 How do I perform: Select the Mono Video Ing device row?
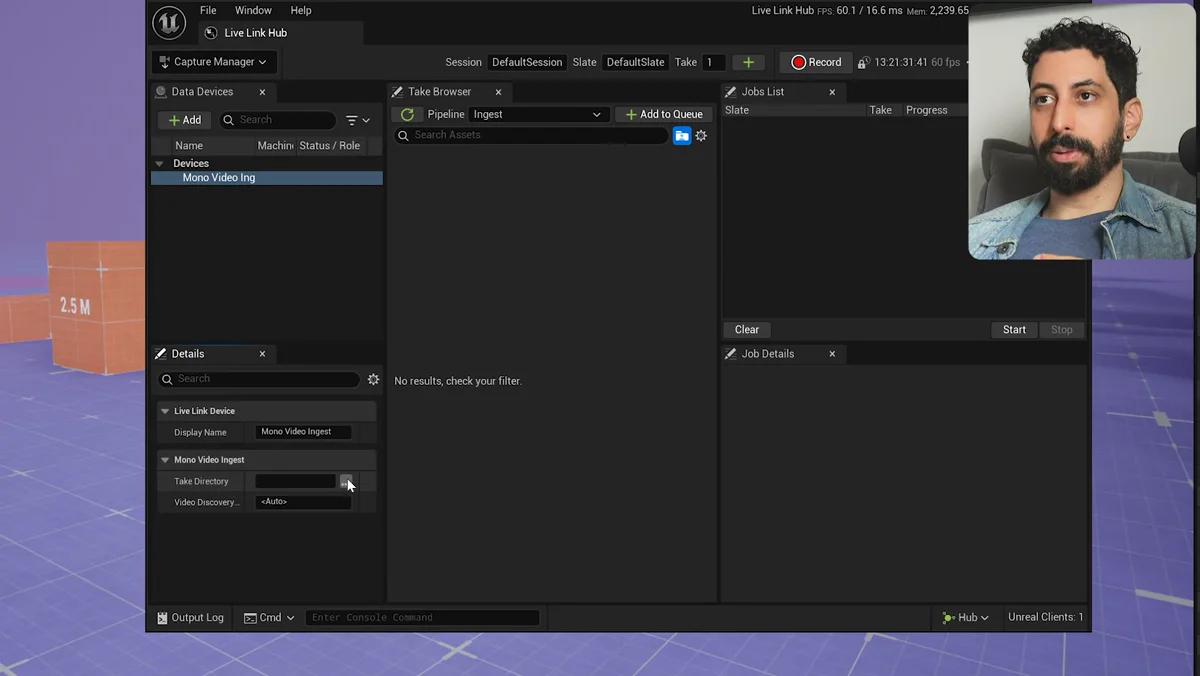click(267, 178)
